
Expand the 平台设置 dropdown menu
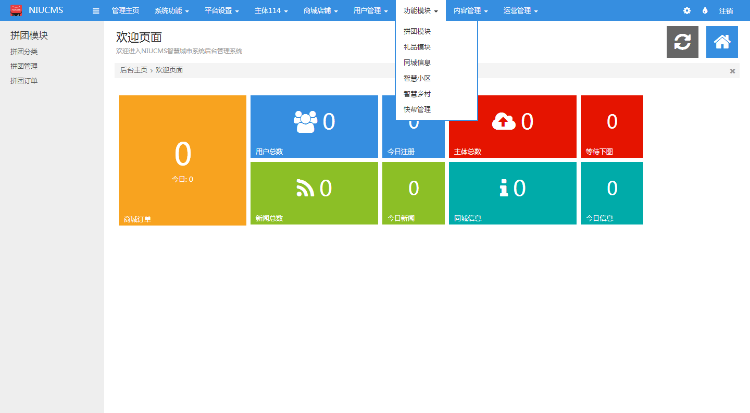221,11
